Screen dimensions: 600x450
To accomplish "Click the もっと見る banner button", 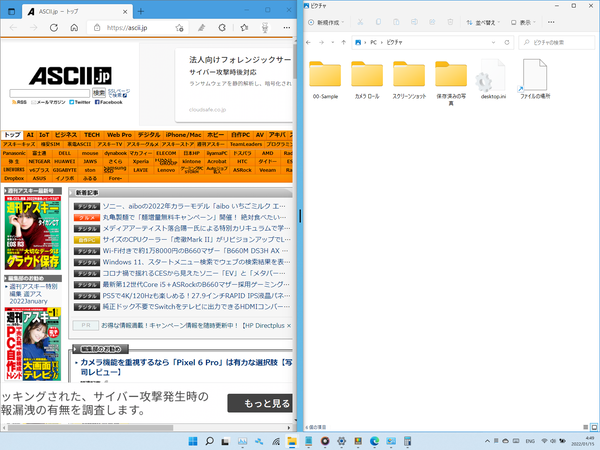I will click(260, 403).
